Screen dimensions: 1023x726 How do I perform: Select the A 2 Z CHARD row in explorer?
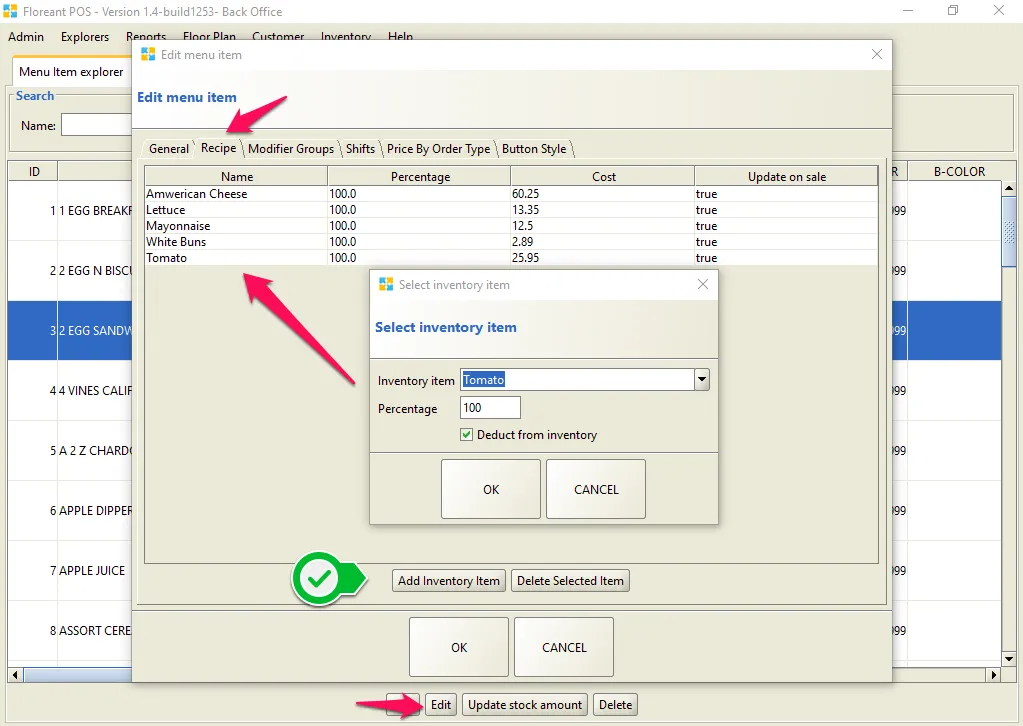tap(70, 451)
